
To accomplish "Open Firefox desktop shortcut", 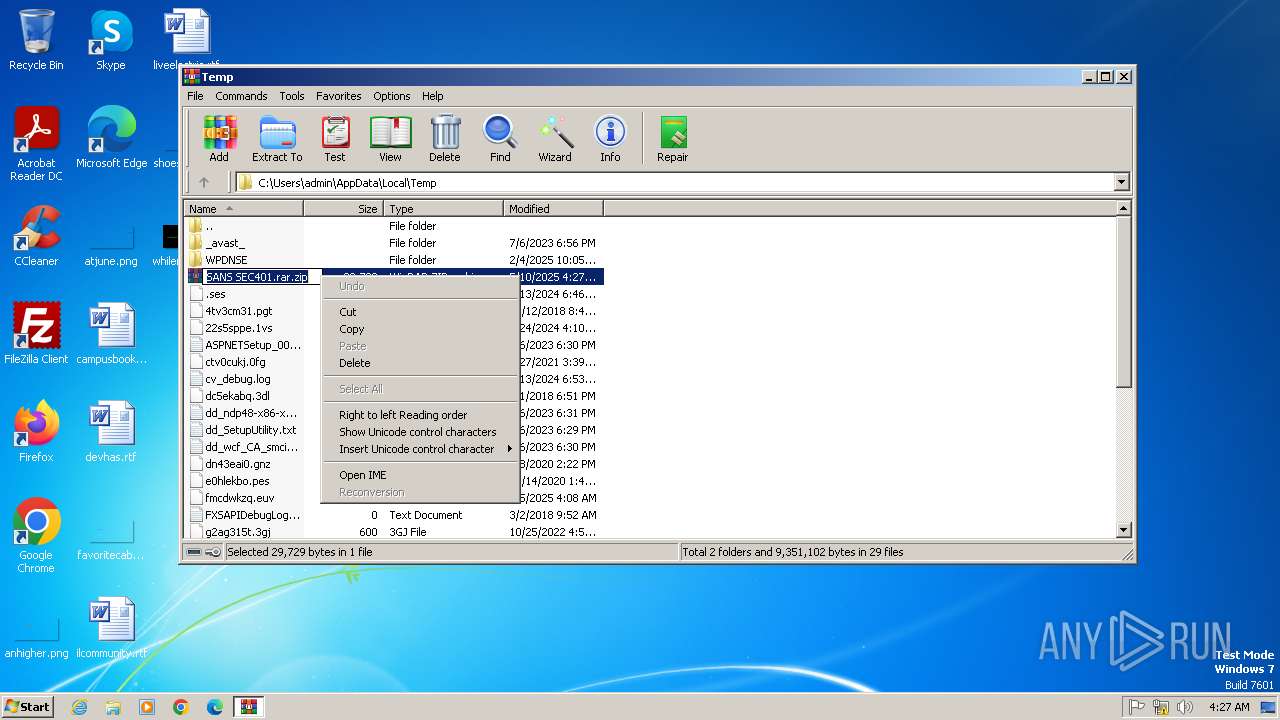I will (36, 432).
